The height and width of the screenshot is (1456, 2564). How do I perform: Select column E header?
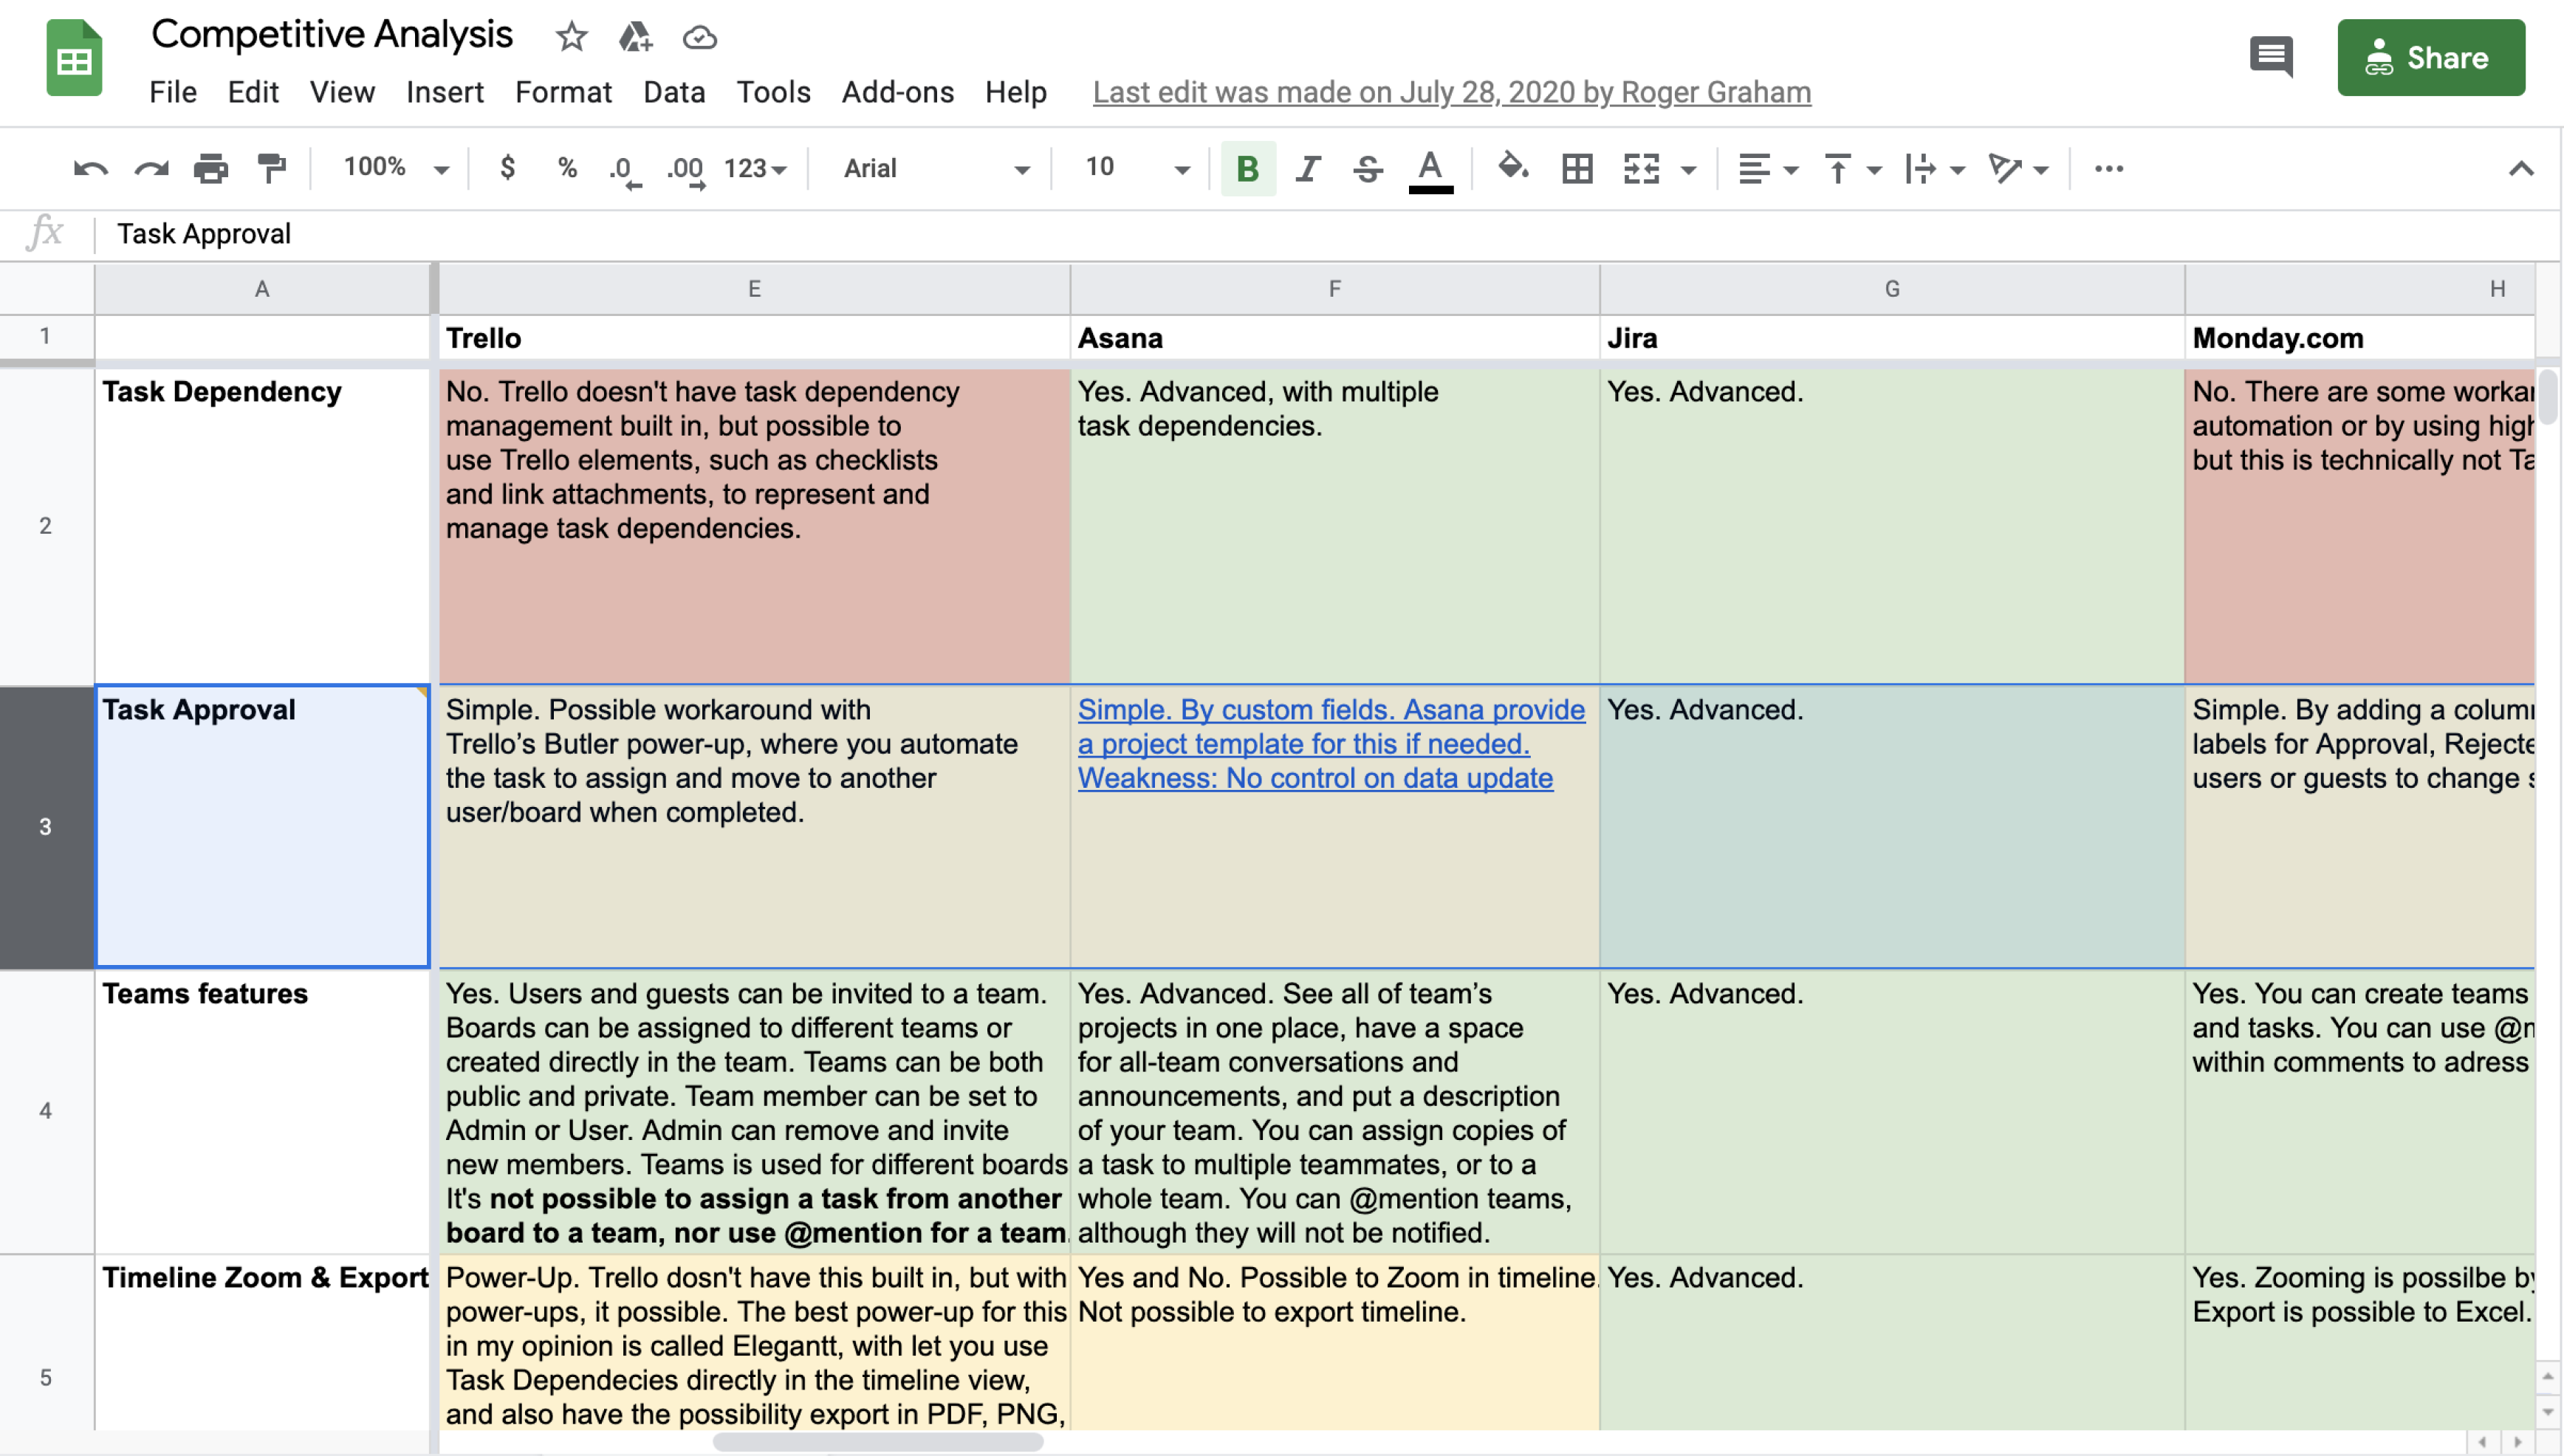[x=754, y=289]
